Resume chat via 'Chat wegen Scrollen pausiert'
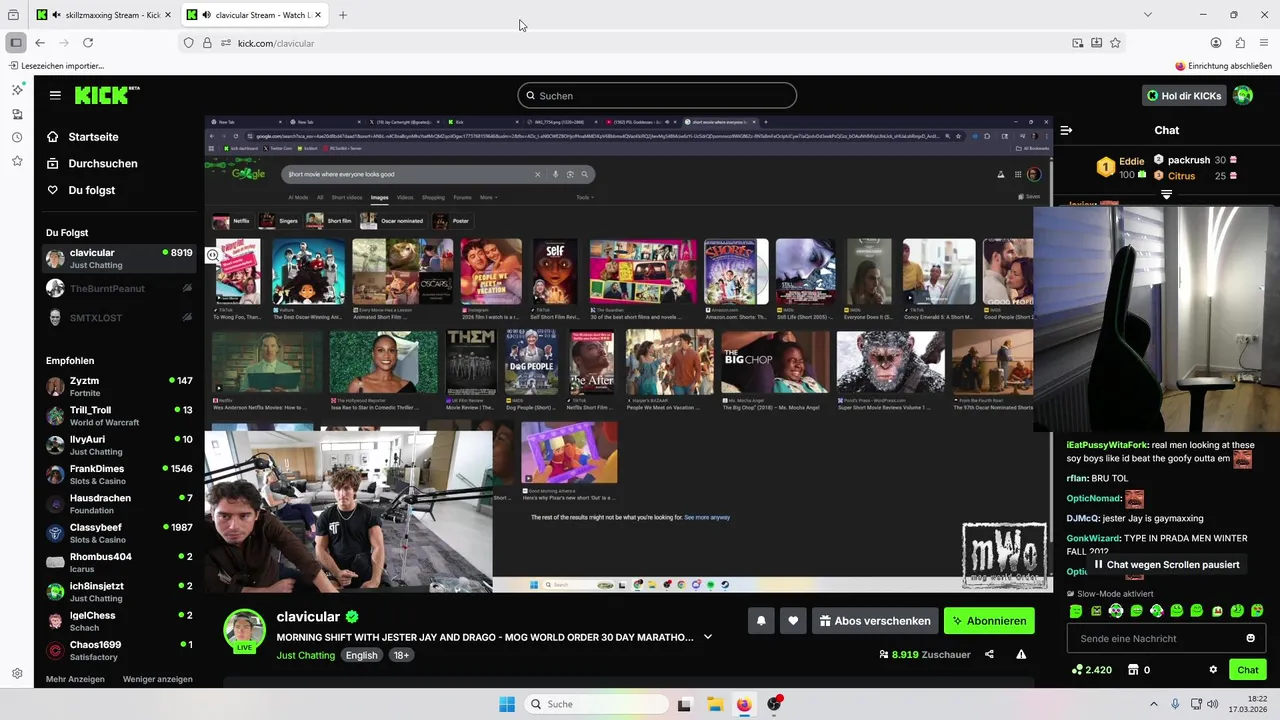The image size is (1280, 720). (x=1166, y=565)
